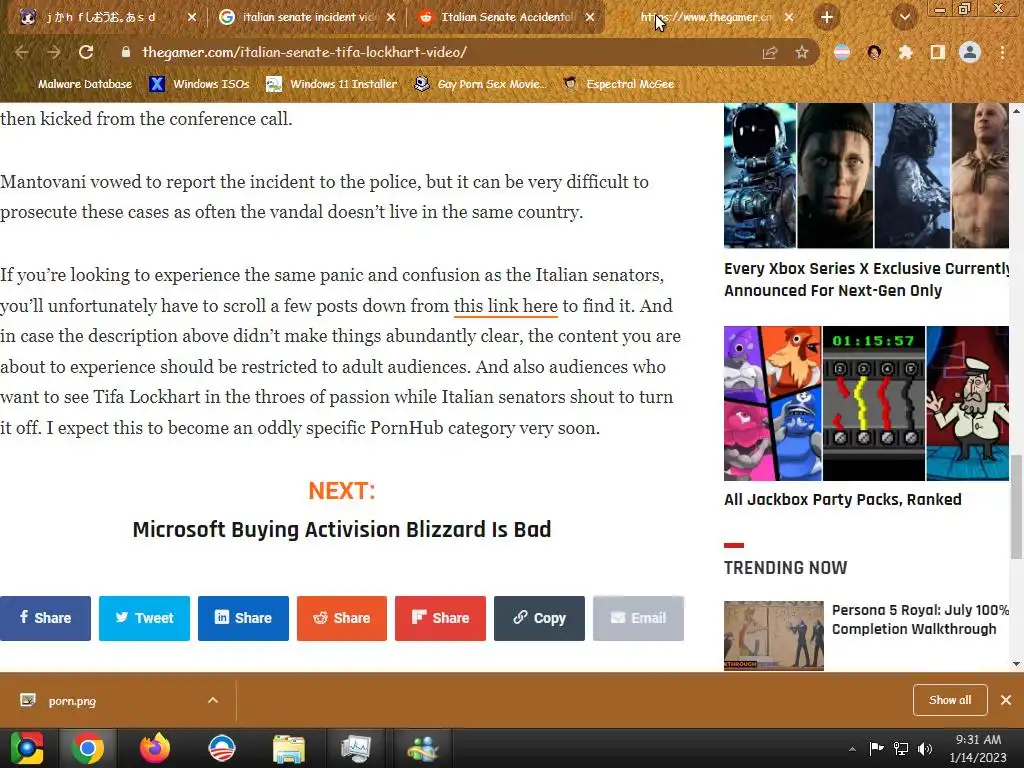Go back to previous page
The height and width of the screenshot is (768, 1024).
click(x=22, y=52)
